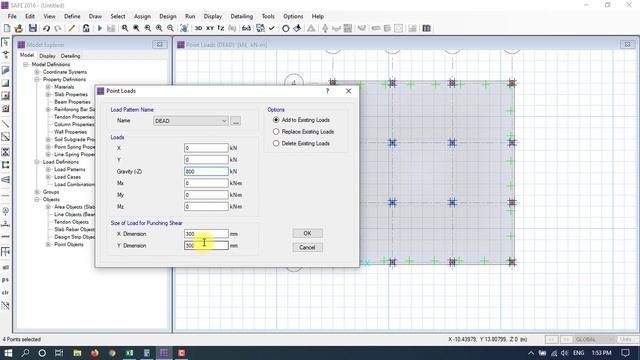Open Firefox from the taskbar
640x360 pixels.
(95, 353)
